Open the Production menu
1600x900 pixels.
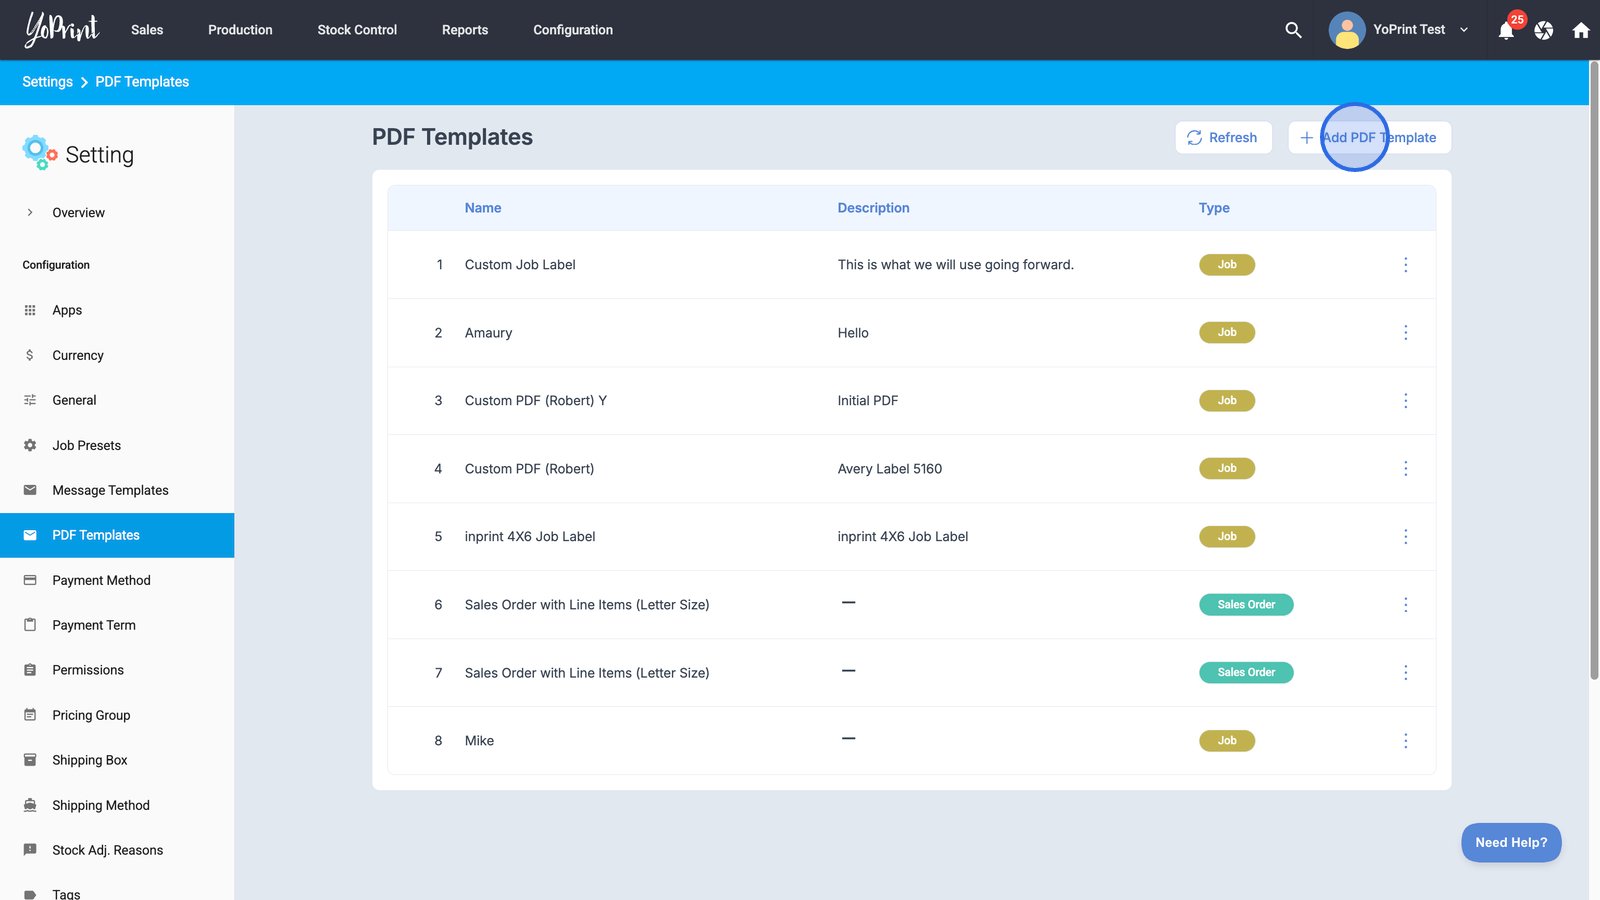(x=240, y=30)
